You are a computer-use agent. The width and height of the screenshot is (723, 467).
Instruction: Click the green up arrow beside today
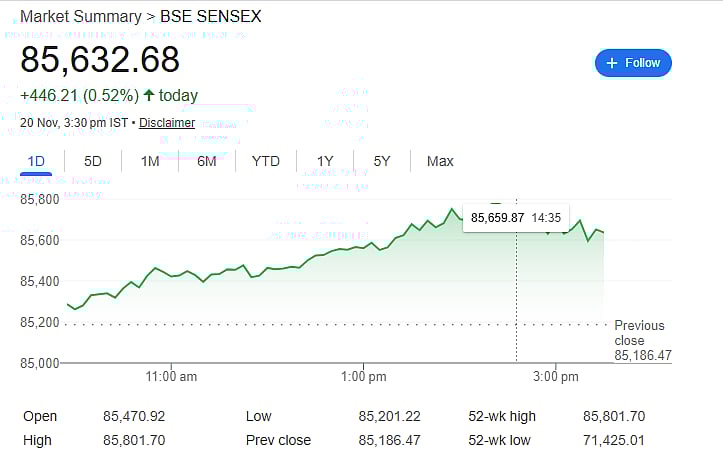(x=149, y=96)
